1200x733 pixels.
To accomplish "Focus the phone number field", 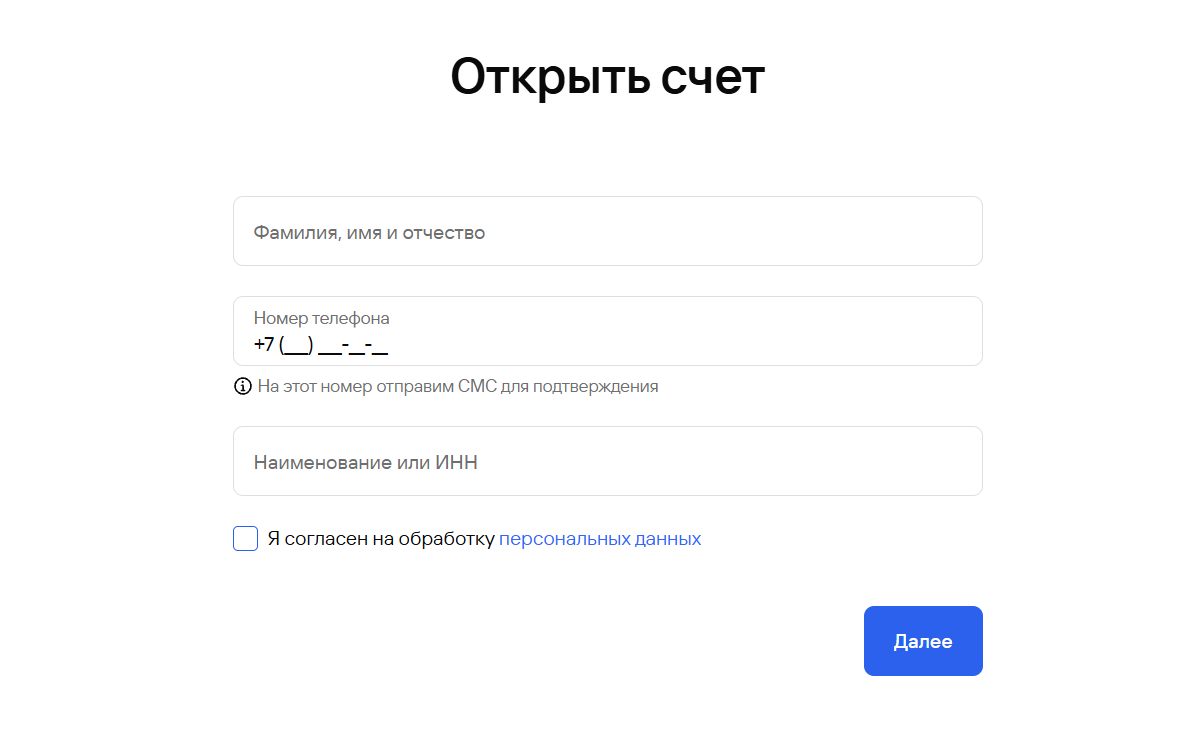I will (x=607, y=331).
